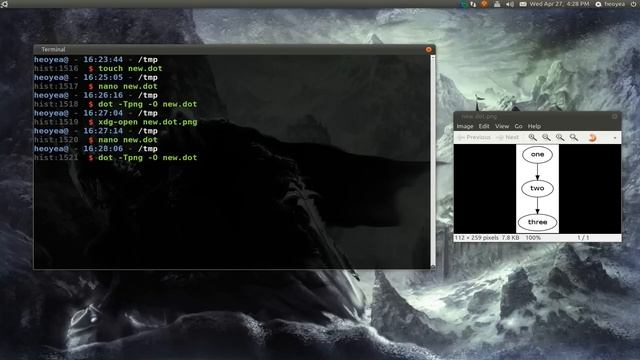Click the normal size magnifier in viewer toolbar
This screenshot has width=640, height=360.
point(560,138)
